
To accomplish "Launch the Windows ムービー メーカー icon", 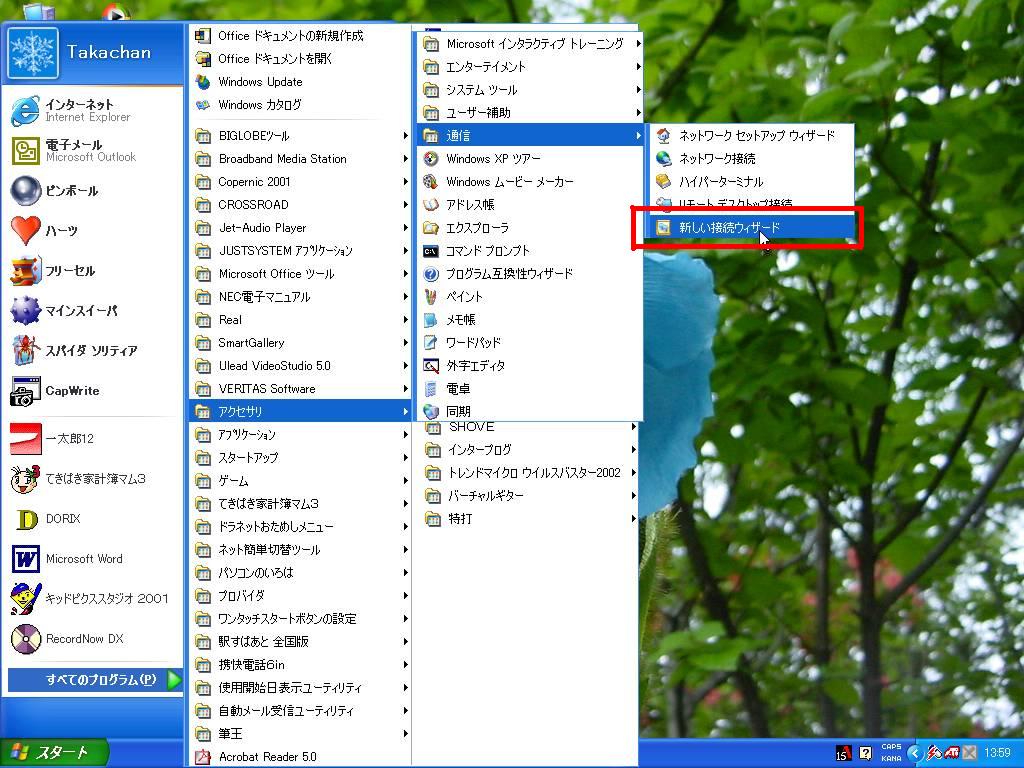I will coord(430,182).
